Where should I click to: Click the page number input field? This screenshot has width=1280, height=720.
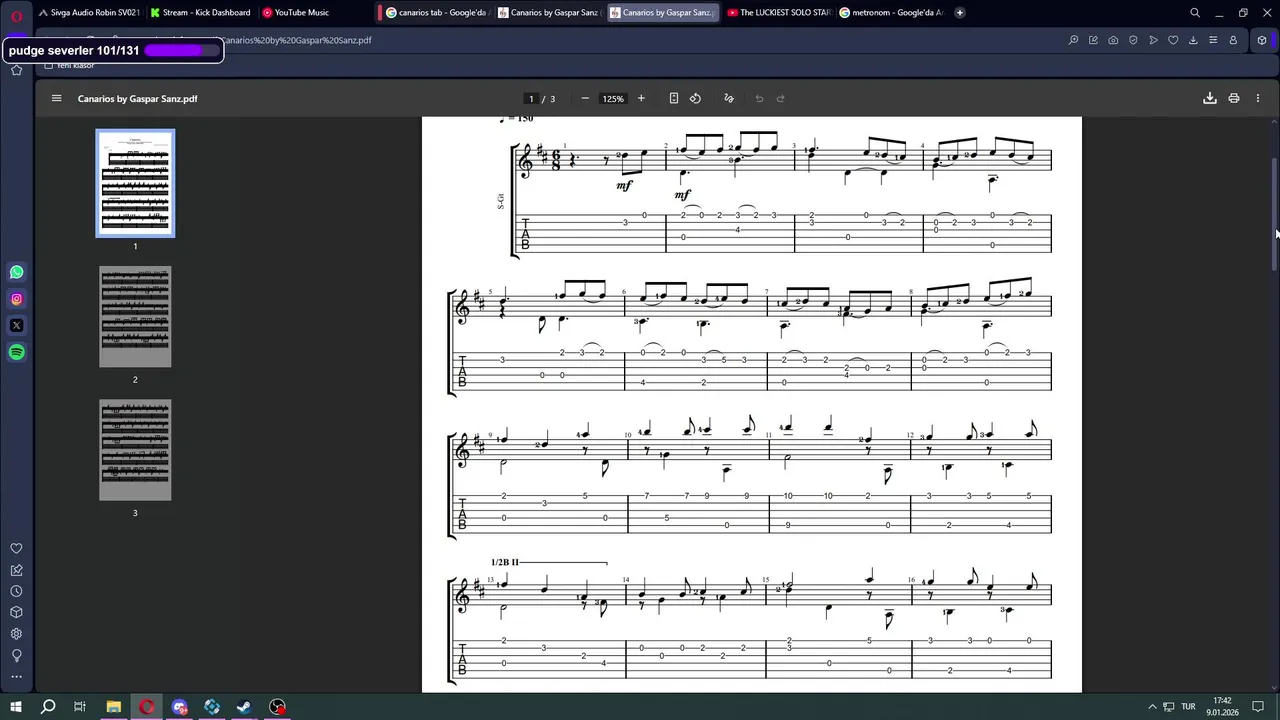[531, 98]
